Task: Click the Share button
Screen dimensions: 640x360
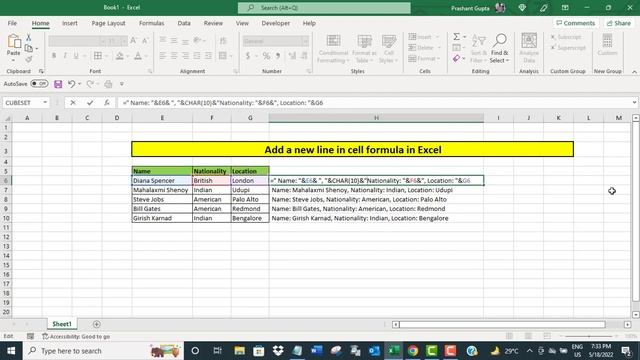Action: 619,23
